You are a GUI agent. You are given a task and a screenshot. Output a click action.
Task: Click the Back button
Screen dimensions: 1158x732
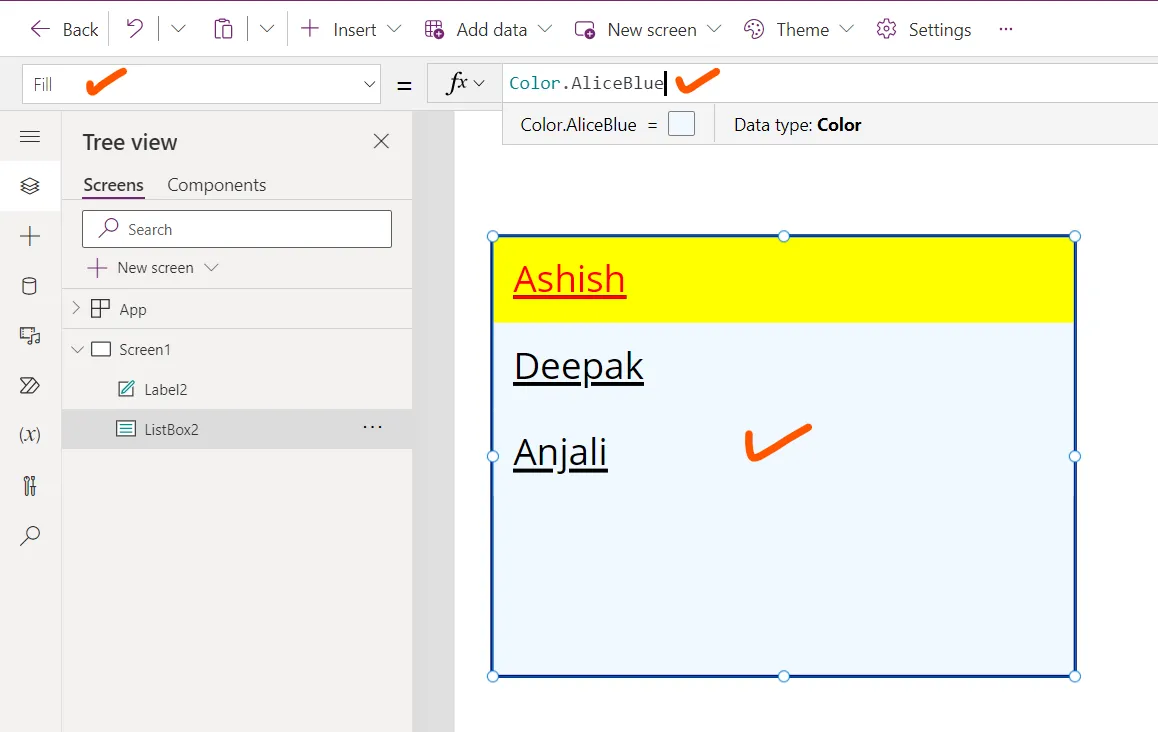[x=63, y=29]
